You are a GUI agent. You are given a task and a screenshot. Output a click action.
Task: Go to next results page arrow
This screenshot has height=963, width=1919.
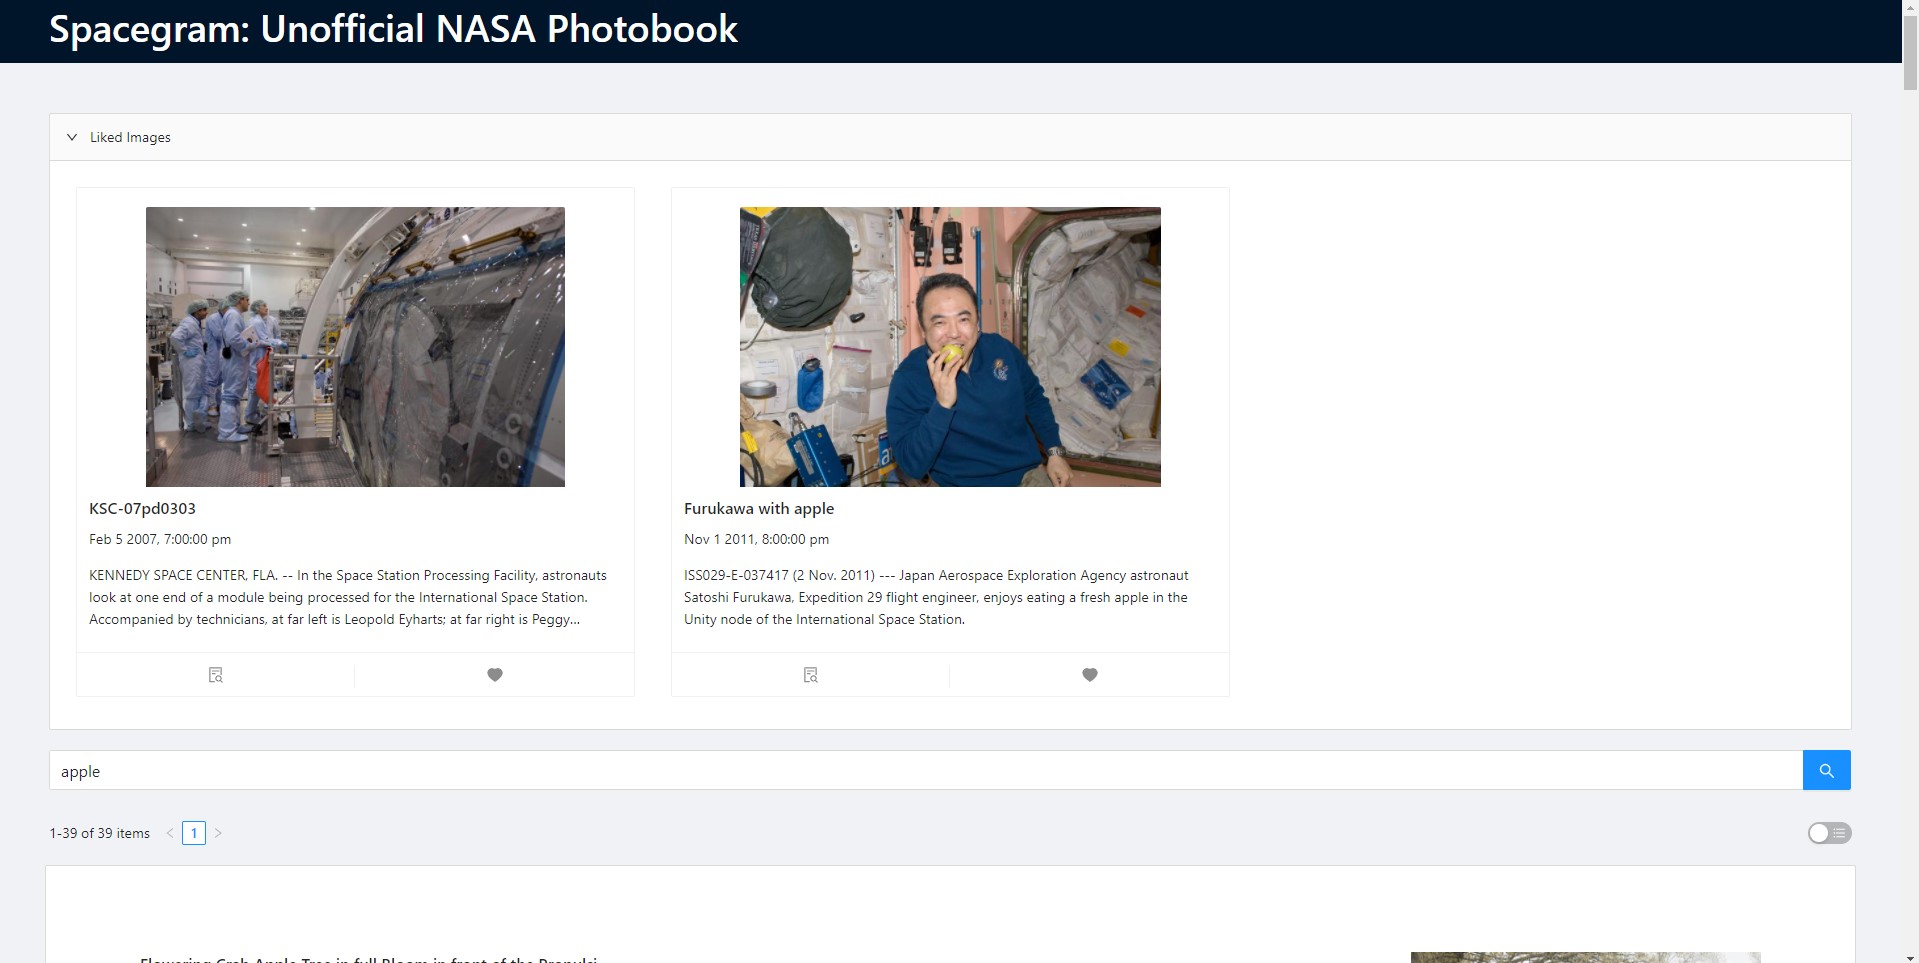tap(218, 833)
